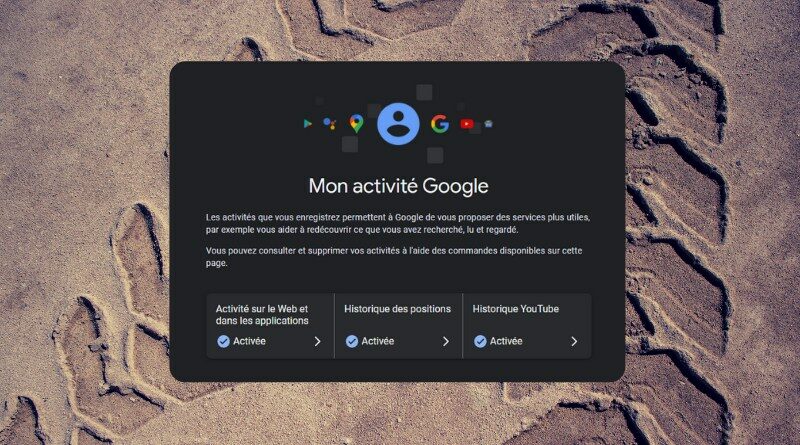Click the Google Assistant dots icon

tap(330, 123)
